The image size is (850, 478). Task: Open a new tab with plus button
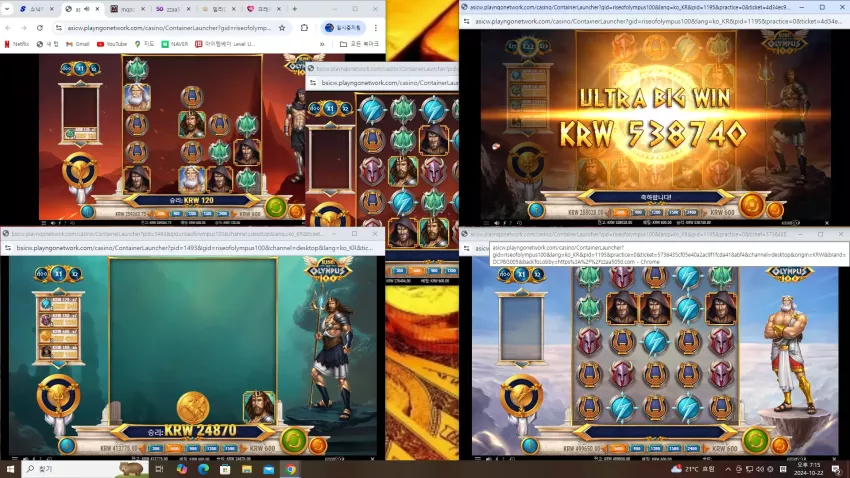294,9
